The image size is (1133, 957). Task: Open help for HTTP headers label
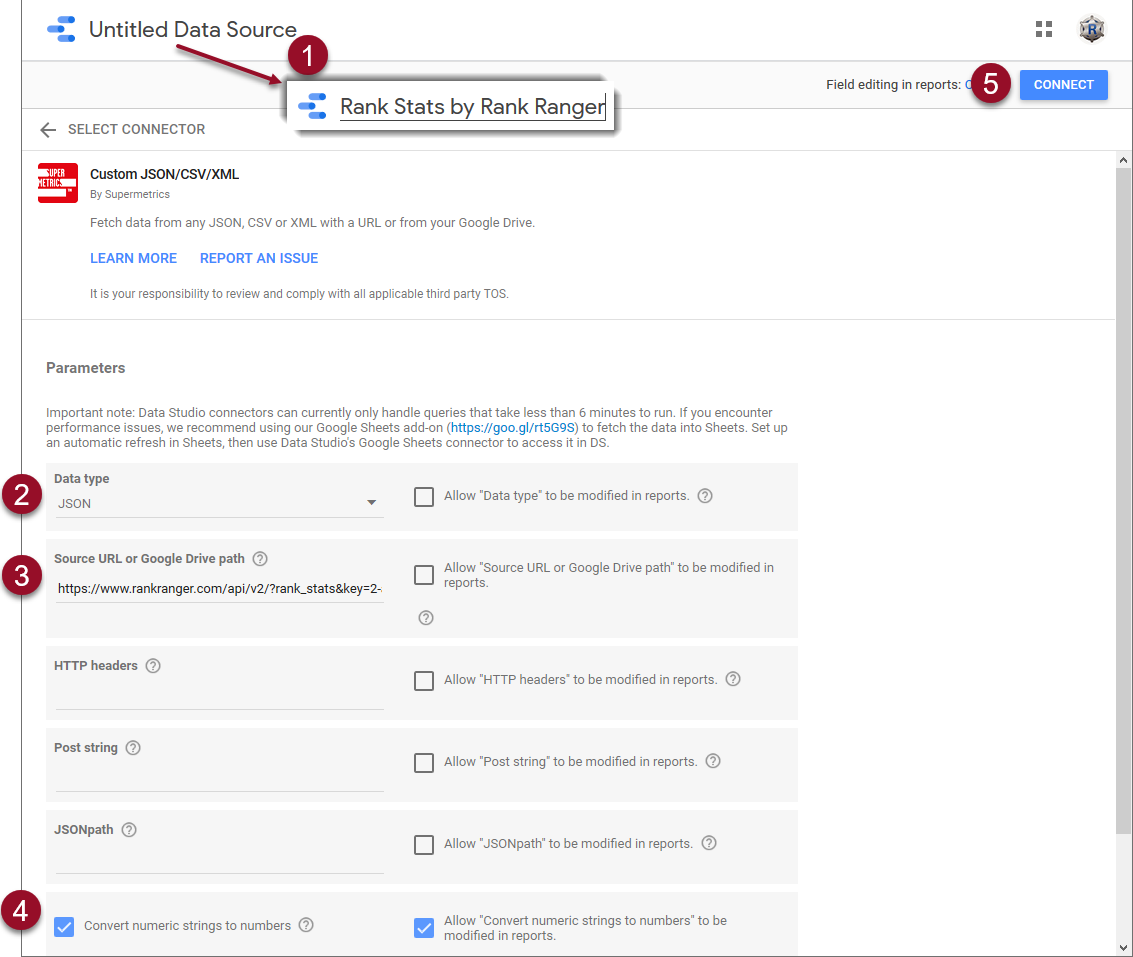[153, 666]
